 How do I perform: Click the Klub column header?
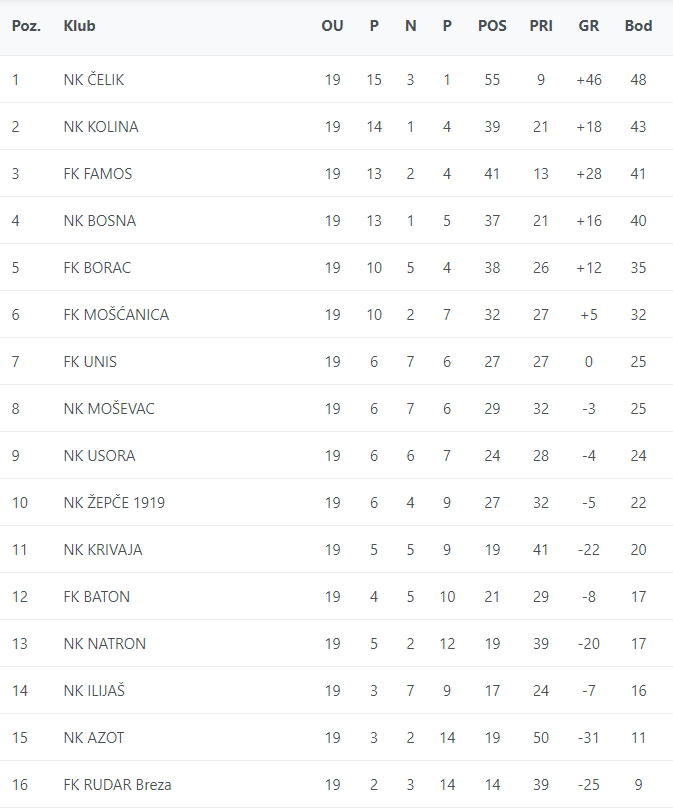pyautogui.click(x=79, y=26)
